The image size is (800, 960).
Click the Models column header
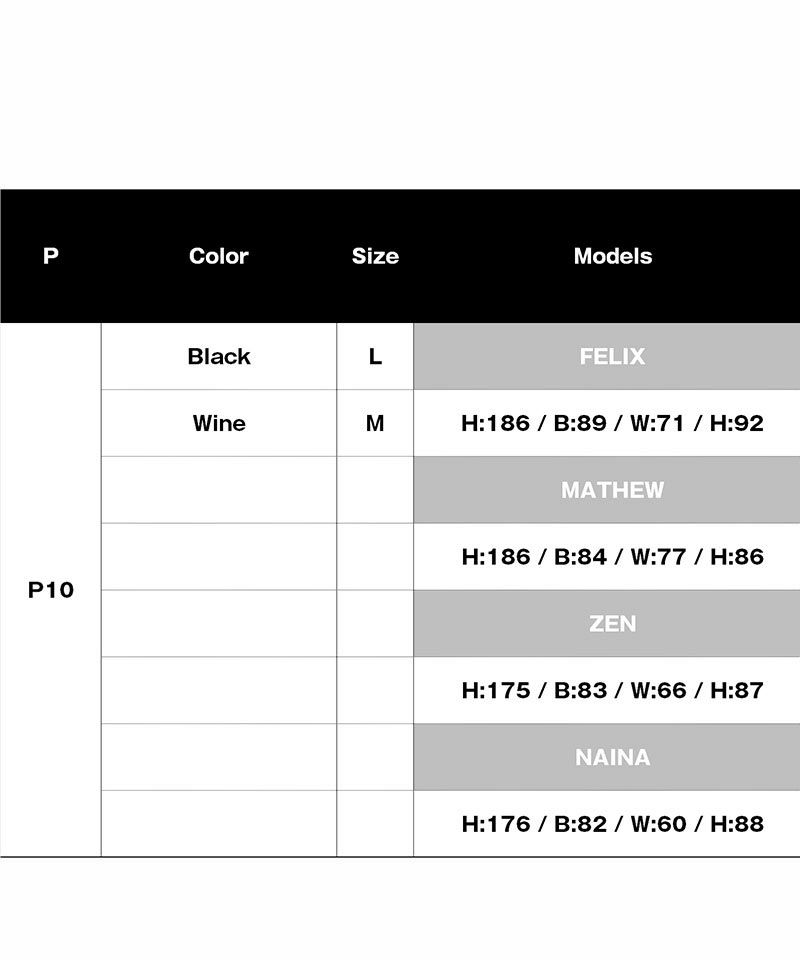[612, 256]
